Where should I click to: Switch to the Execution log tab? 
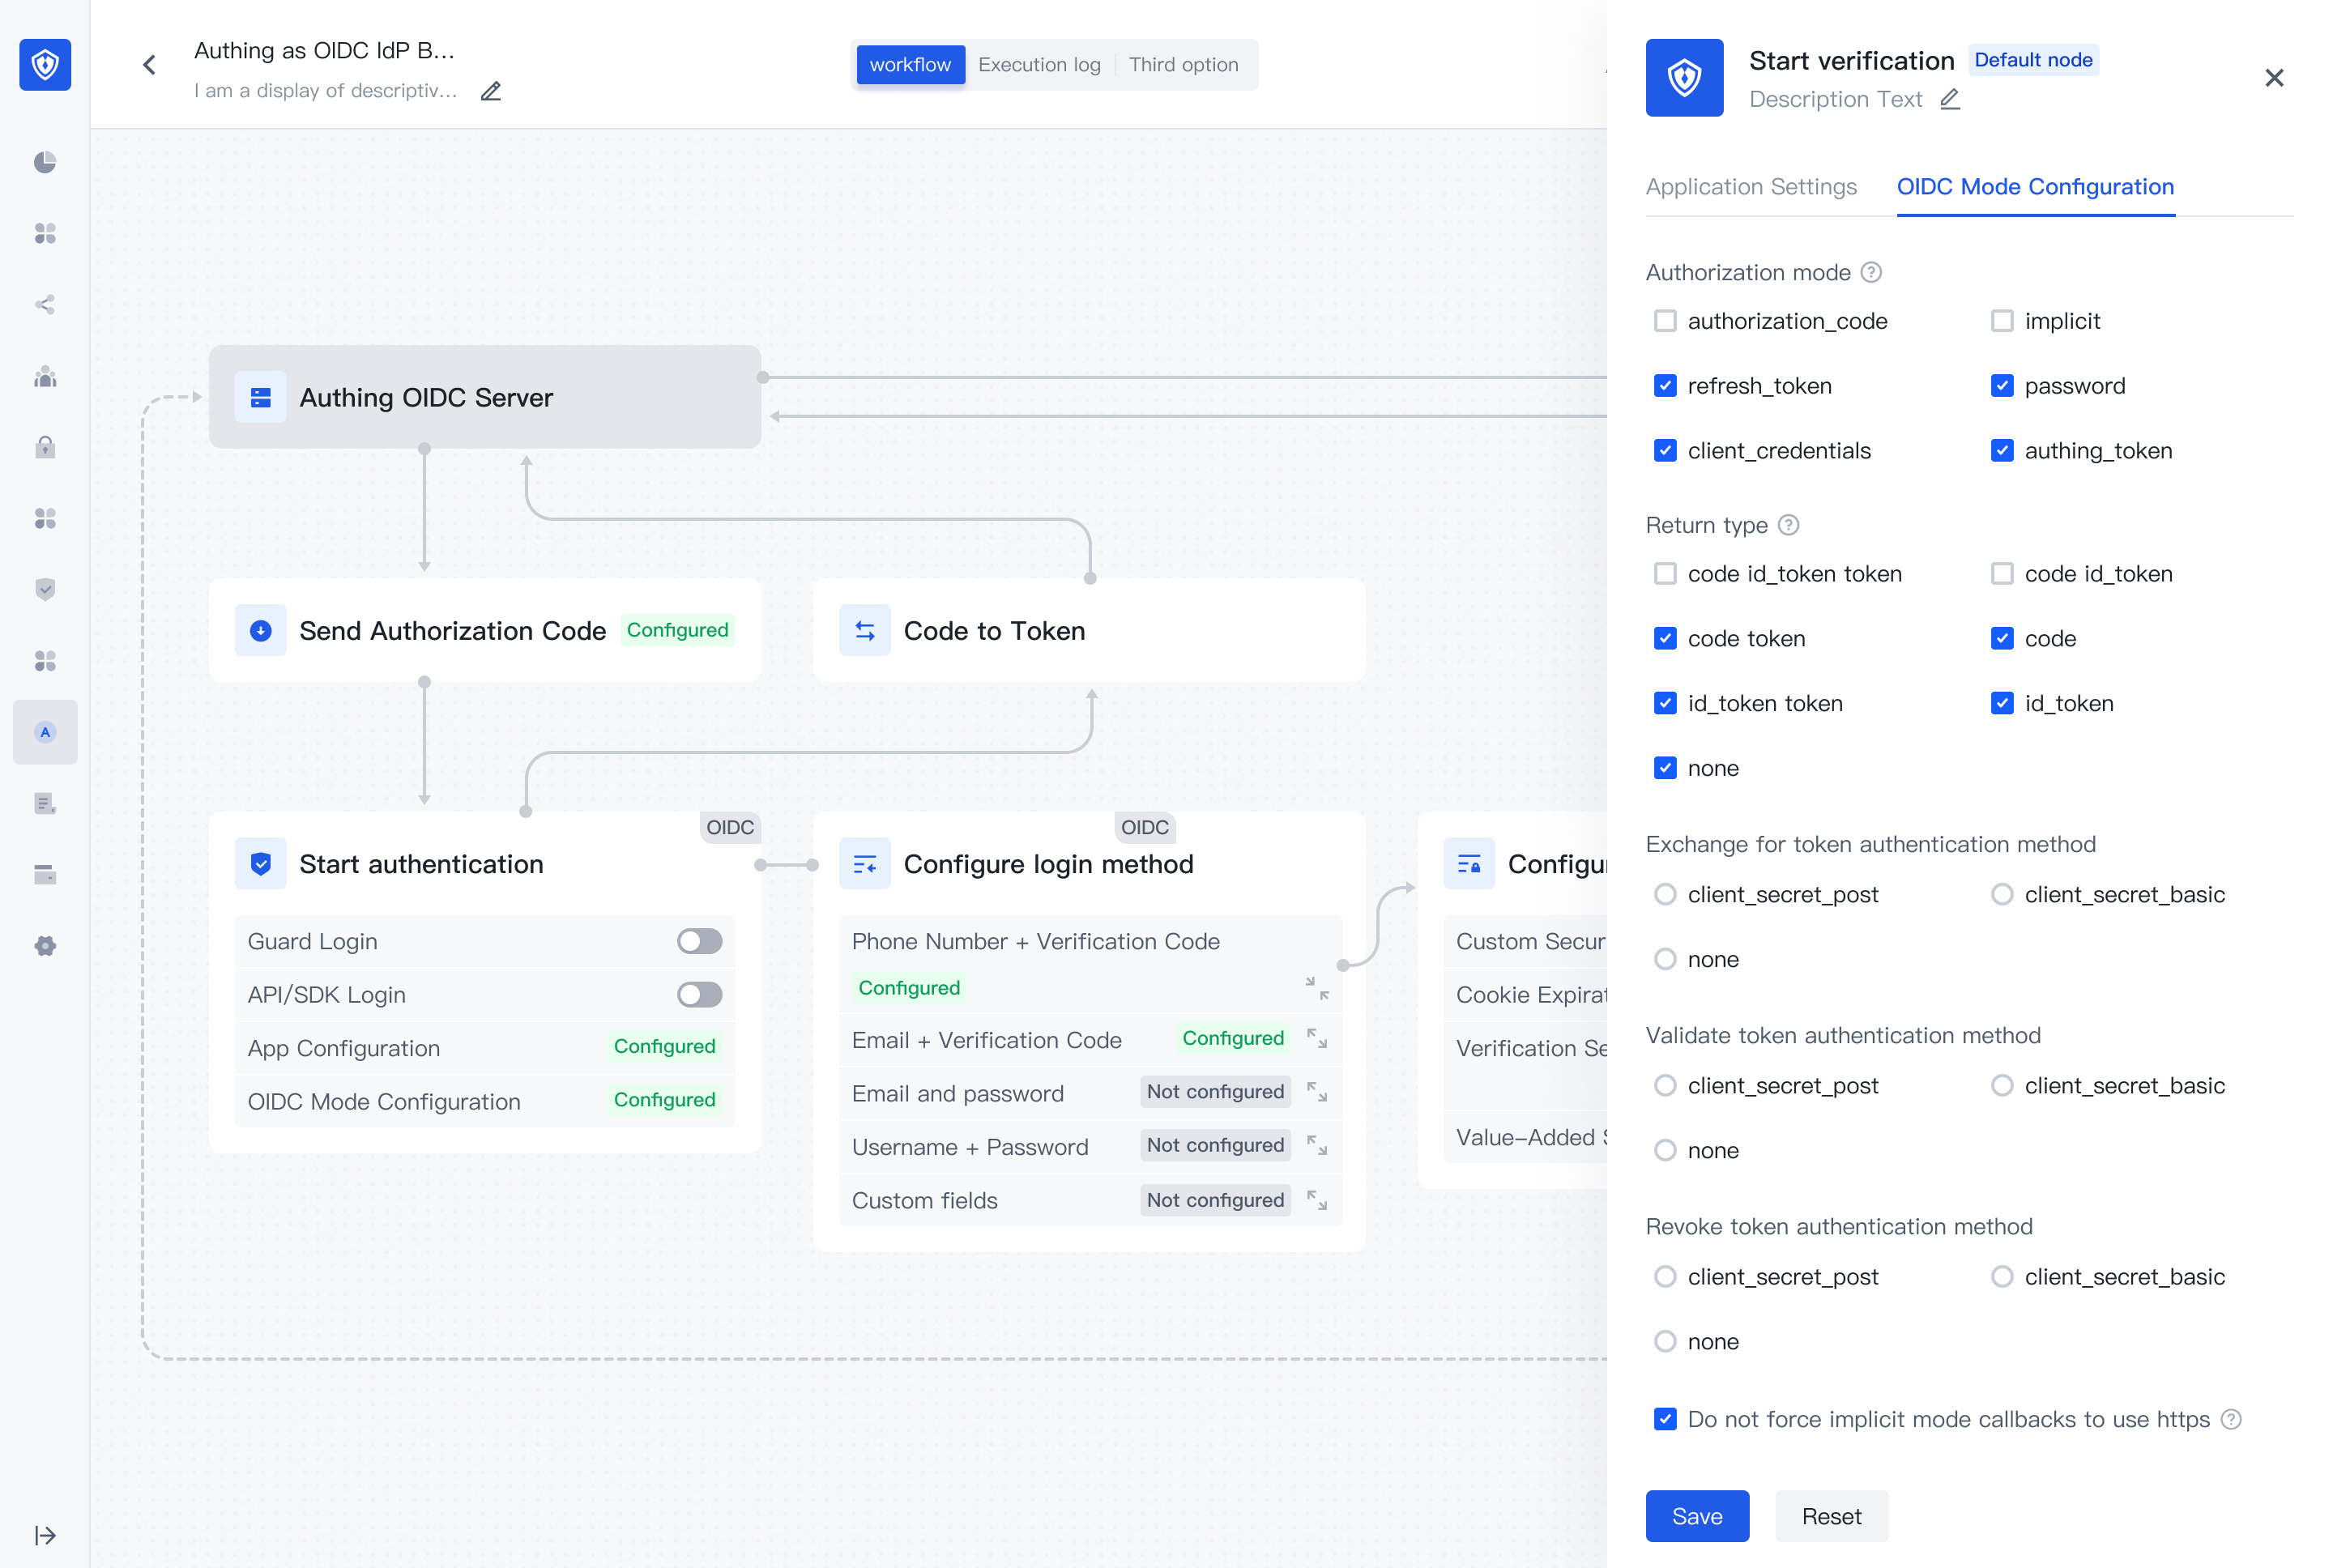tap(1039, 64)
